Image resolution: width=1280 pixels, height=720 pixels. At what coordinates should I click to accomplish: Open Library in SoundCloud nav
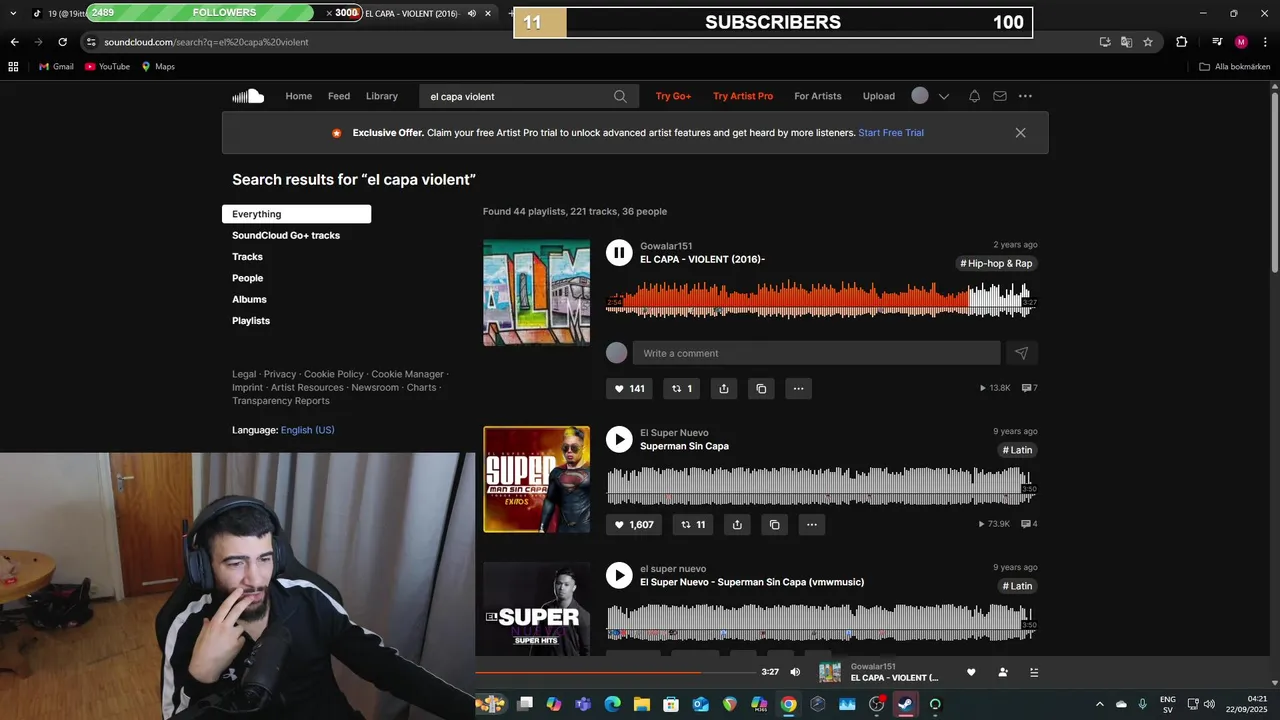click(x=382, y=96)
